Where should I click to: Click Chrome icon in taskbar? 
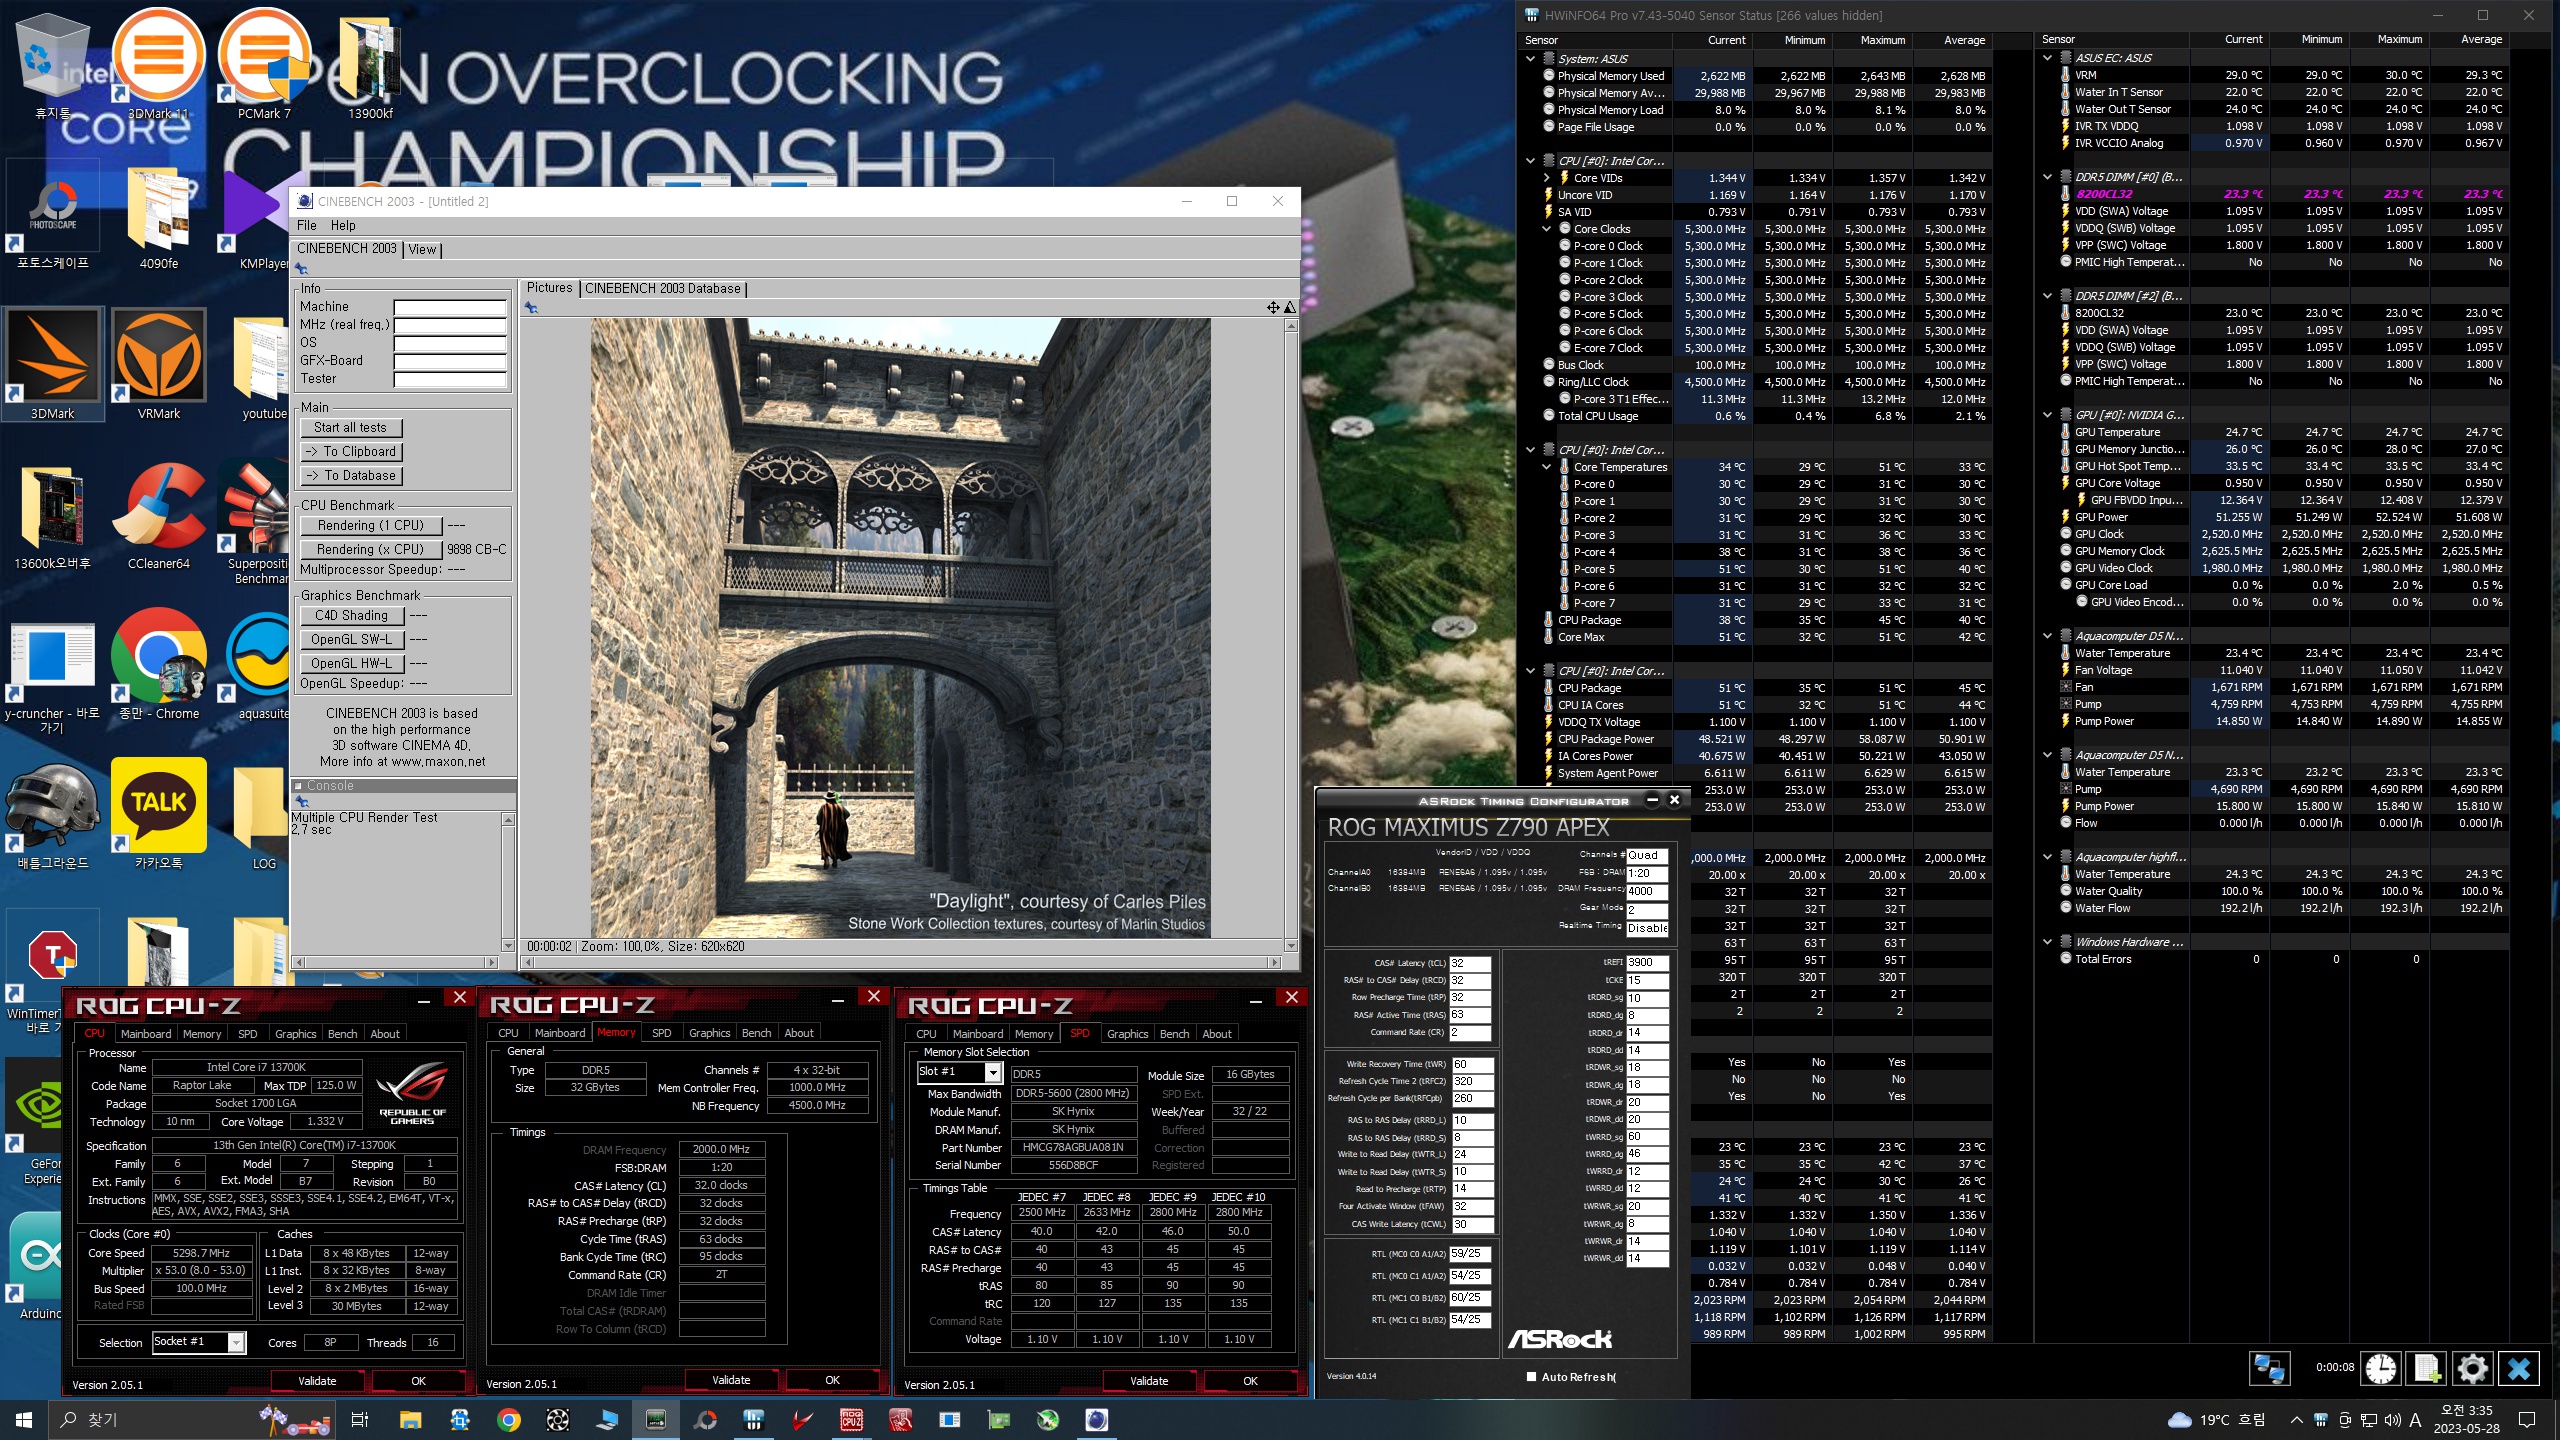509,1420
